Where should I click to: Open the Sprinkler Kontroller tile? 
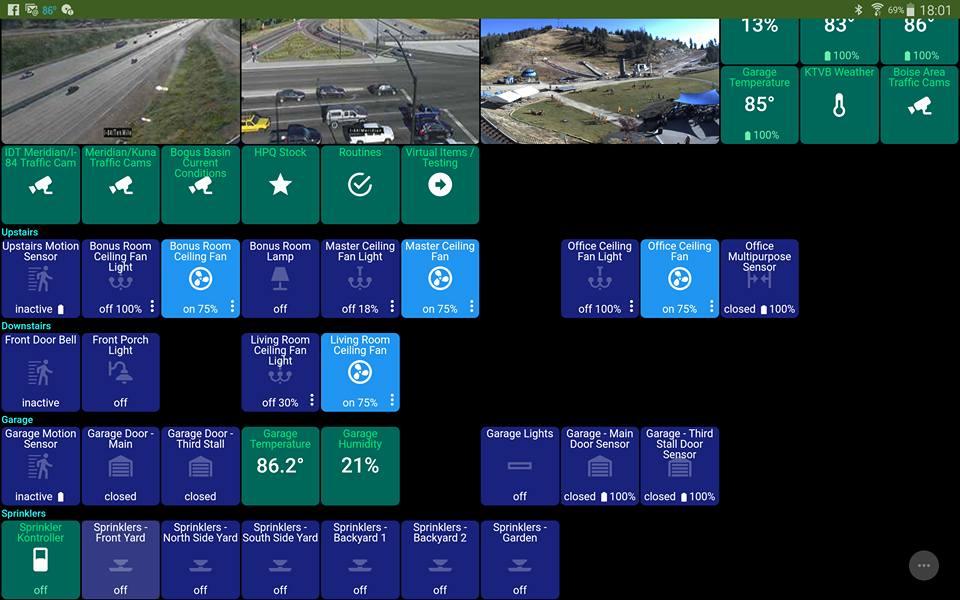click(x=40, y=560)
